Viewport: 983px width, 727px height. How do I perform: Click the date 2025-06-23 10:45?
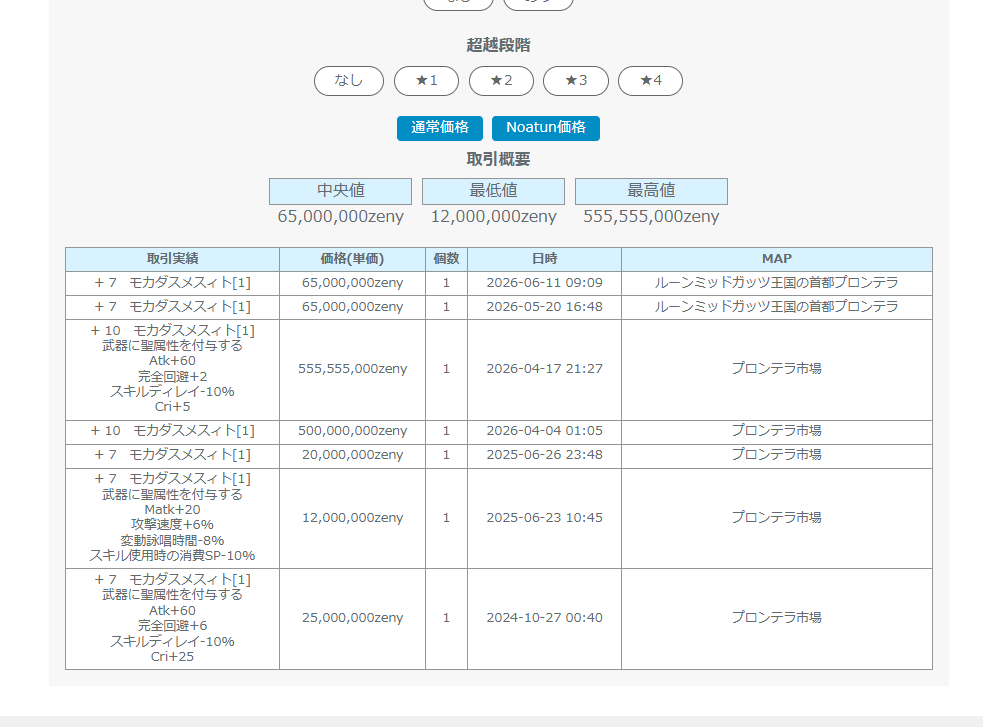coord(544,518)
